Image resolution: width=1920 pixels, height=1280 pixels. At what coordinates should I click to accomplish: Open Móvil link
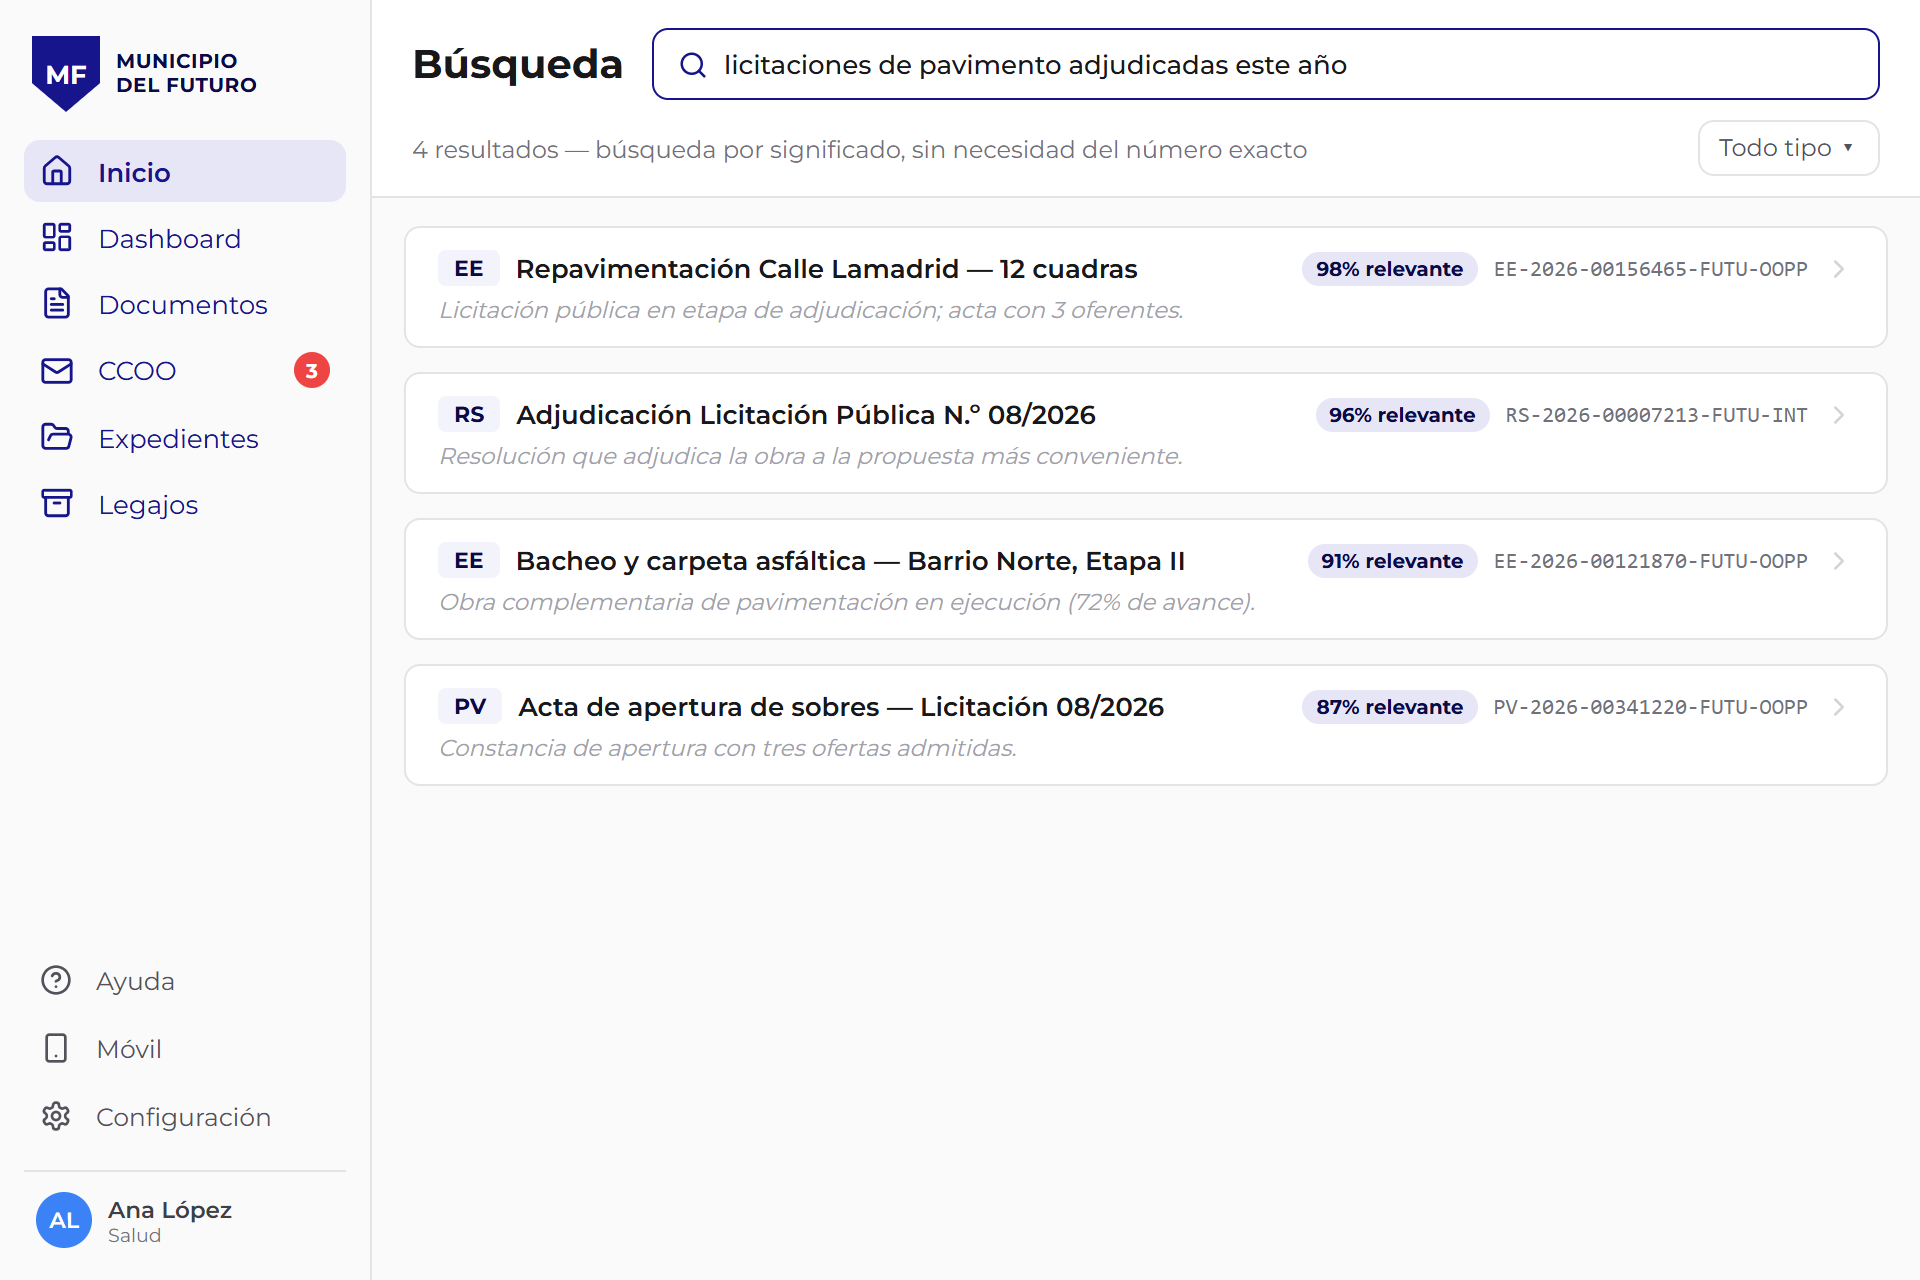tap(185, 1048)
